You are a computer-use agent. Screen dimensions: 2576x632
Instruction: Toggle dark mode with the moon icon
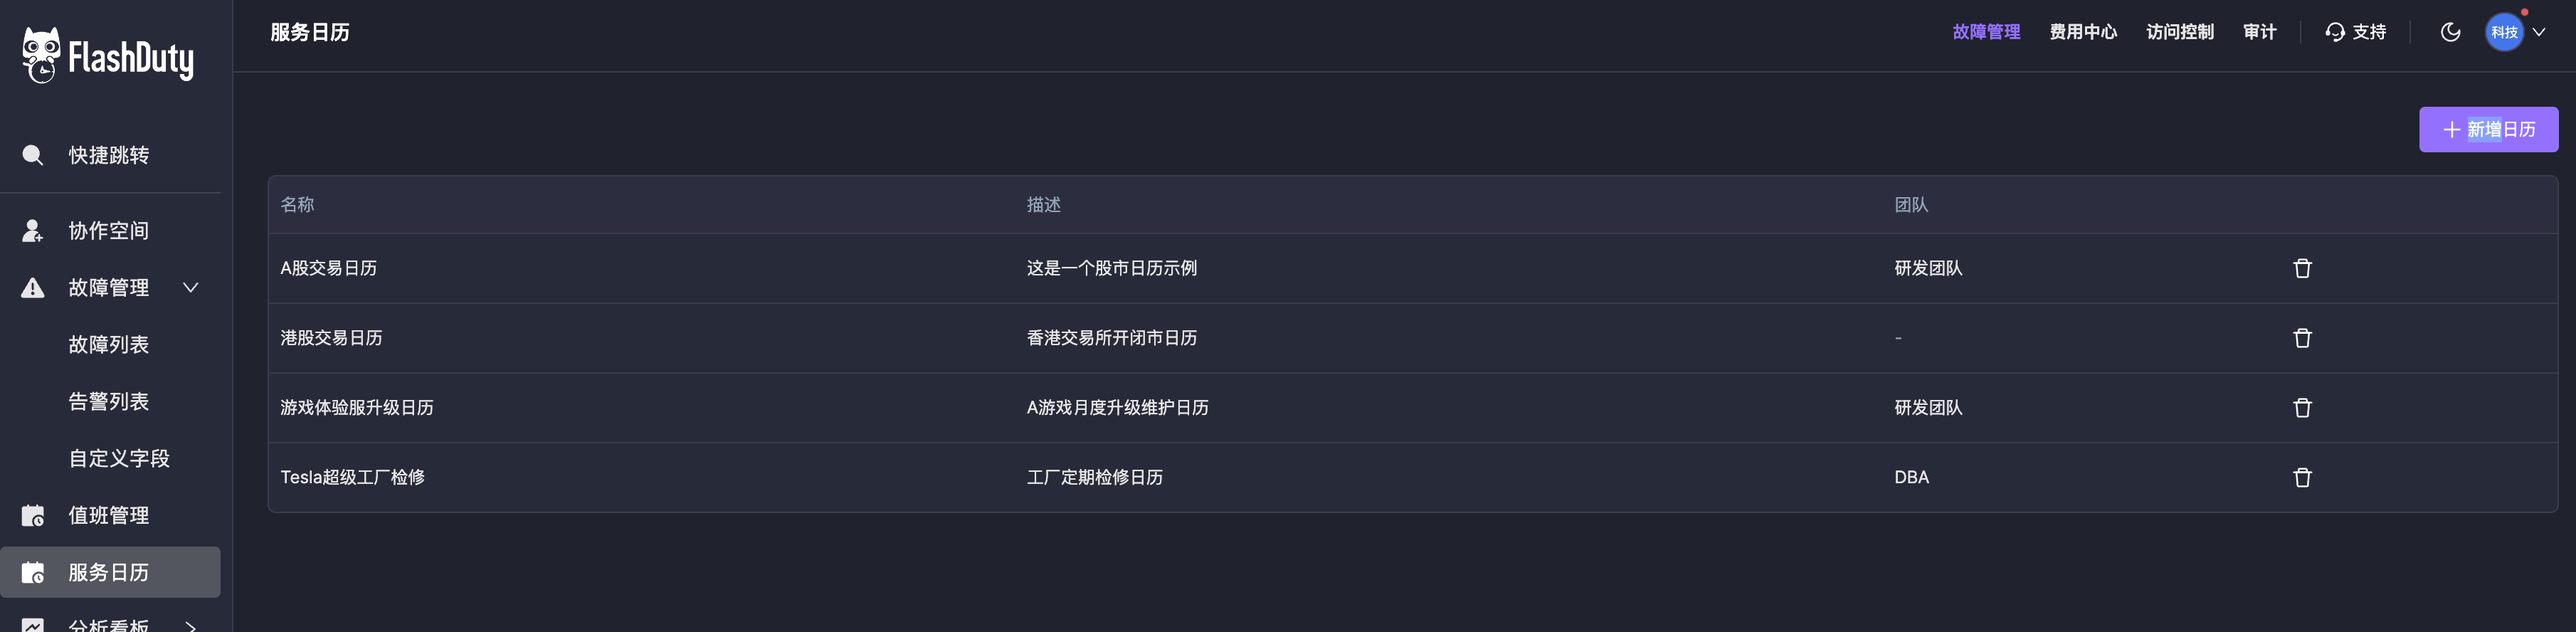coord(2450,31)
